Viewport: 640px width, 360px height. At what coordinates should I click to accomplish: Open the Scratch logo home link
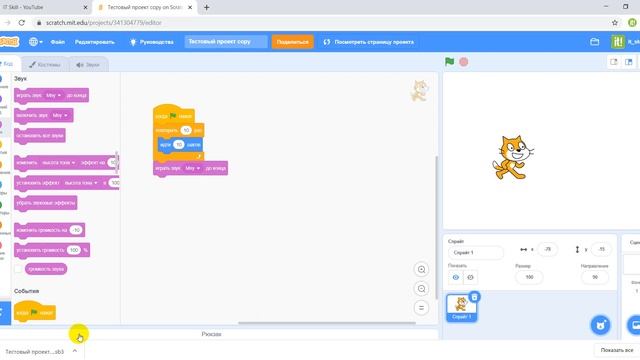10,42
